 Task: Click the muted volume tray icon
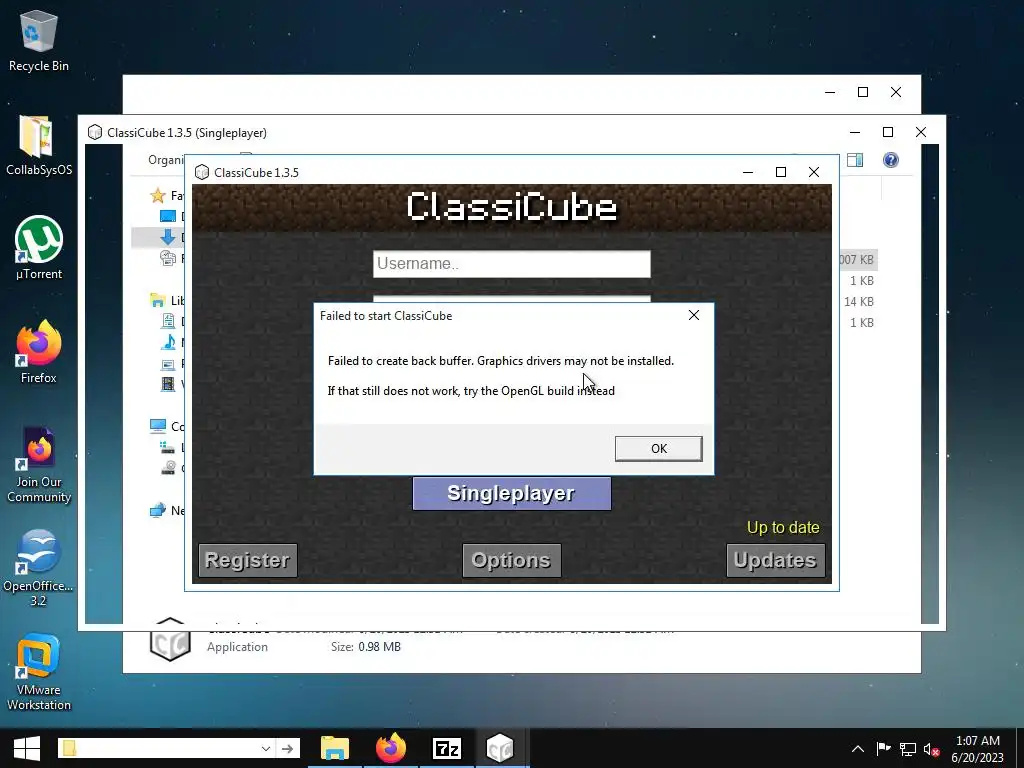pos(931,750)
